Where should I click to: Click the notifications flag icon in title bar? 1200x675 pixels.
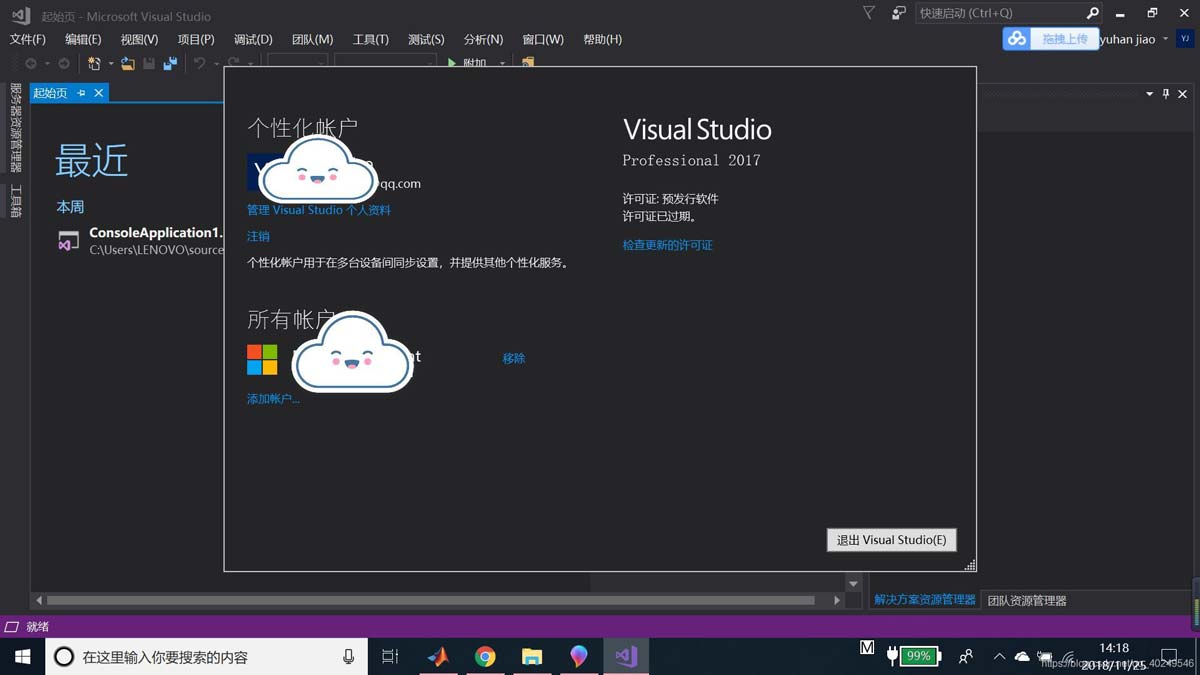pyautogui.click(x=868, y=13)
